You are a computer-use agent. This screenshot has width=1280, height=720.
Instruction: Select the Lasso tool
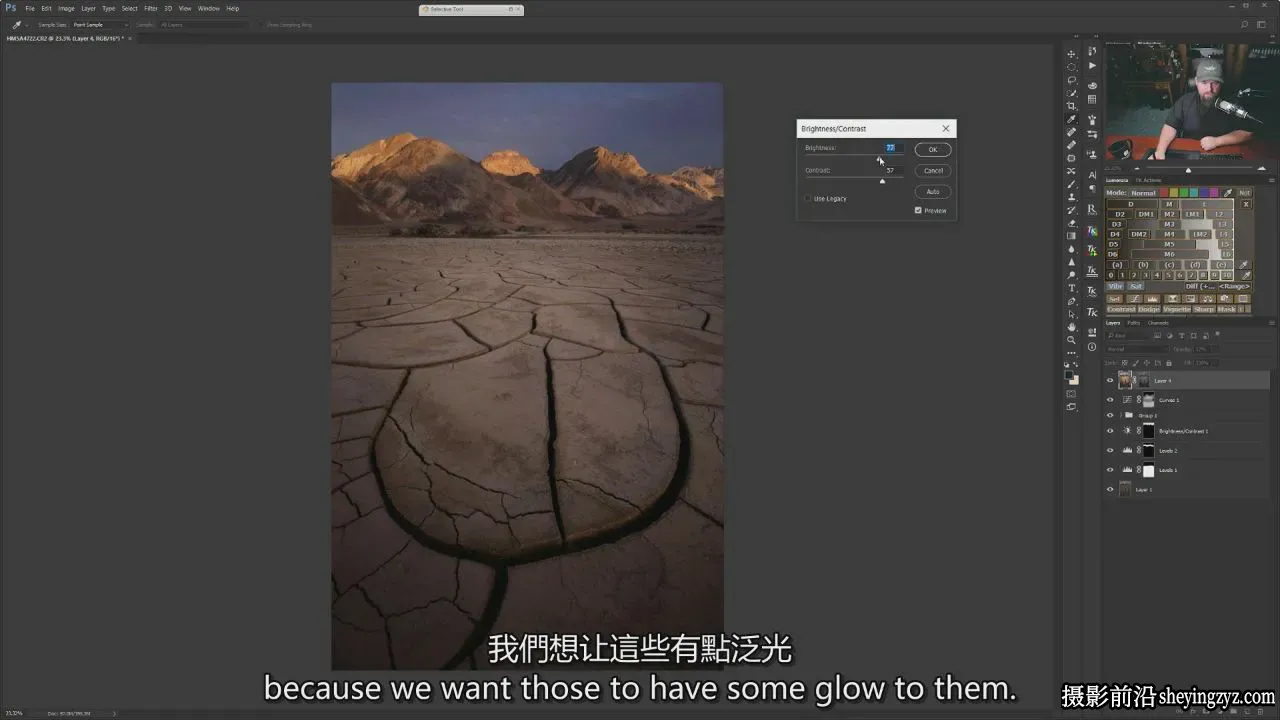[1072, 80]
